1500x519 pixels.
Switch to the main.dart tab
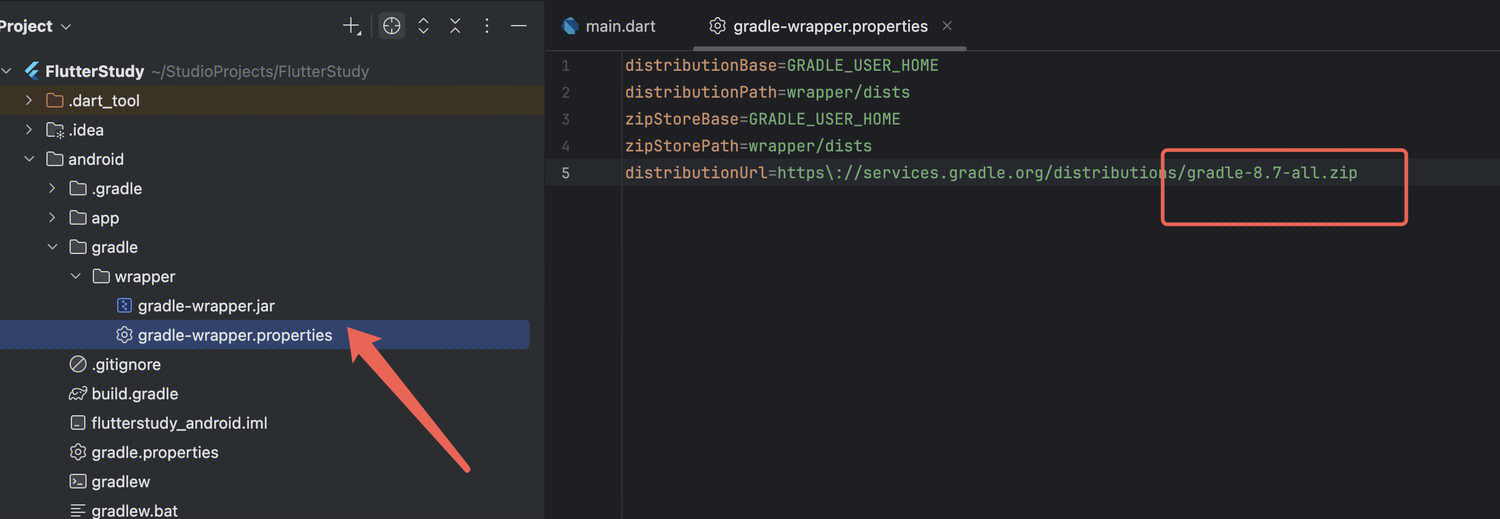pos(619,27)
